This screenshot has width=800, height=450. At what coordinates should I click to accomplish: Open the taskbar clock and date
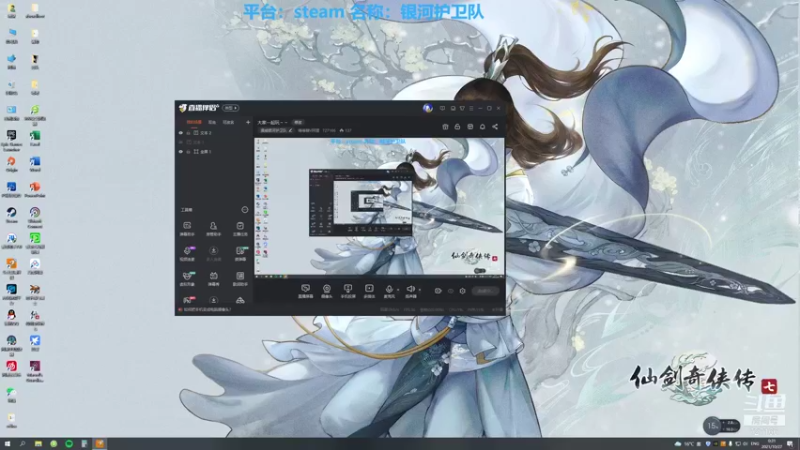pos(771,444)
